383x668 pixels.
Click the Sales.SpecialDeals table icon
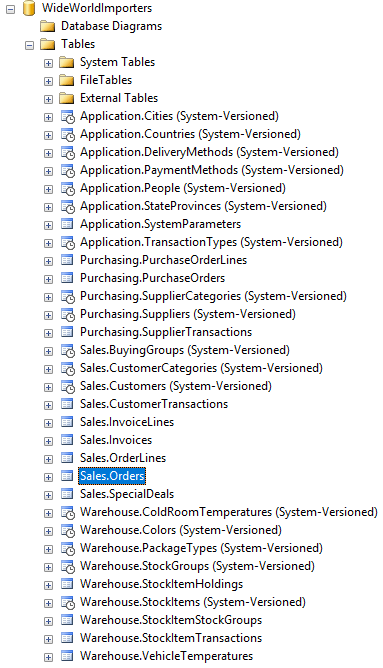(67, 494)
